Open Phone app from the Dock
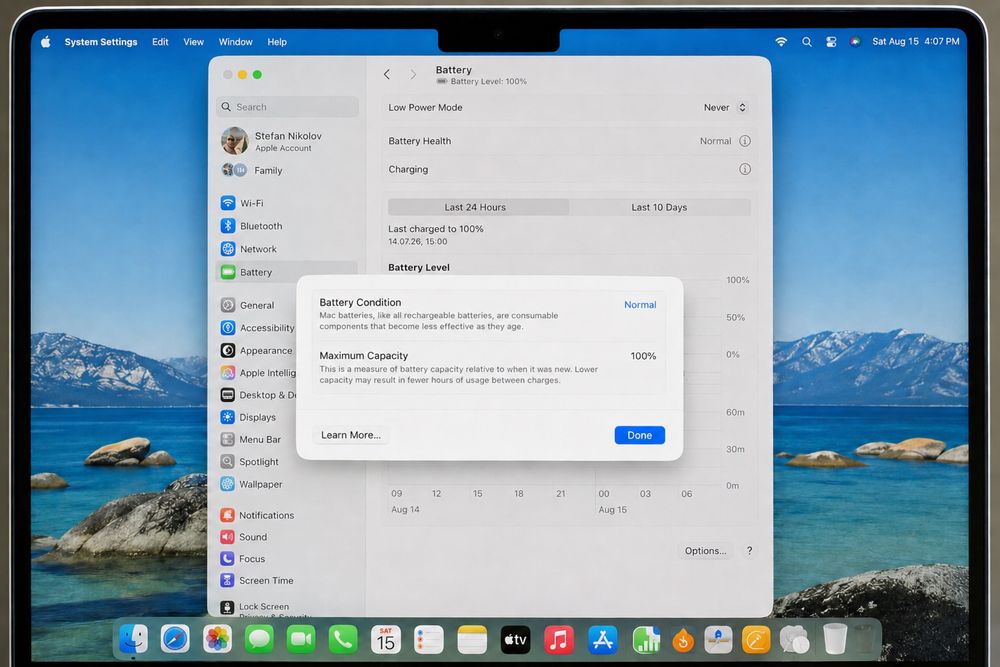 point(343,638)
